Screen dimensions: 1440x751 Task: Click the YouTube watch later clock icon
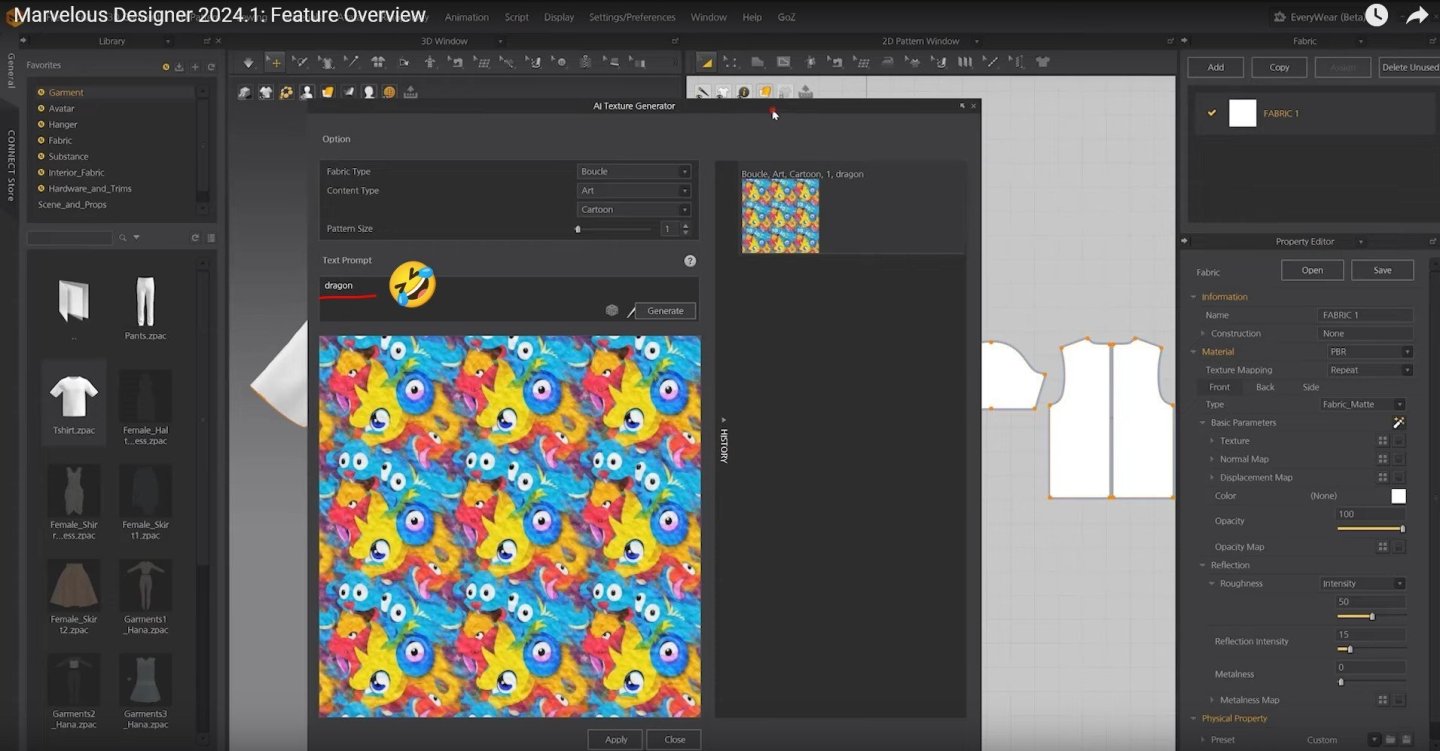tap(1377, 15)
